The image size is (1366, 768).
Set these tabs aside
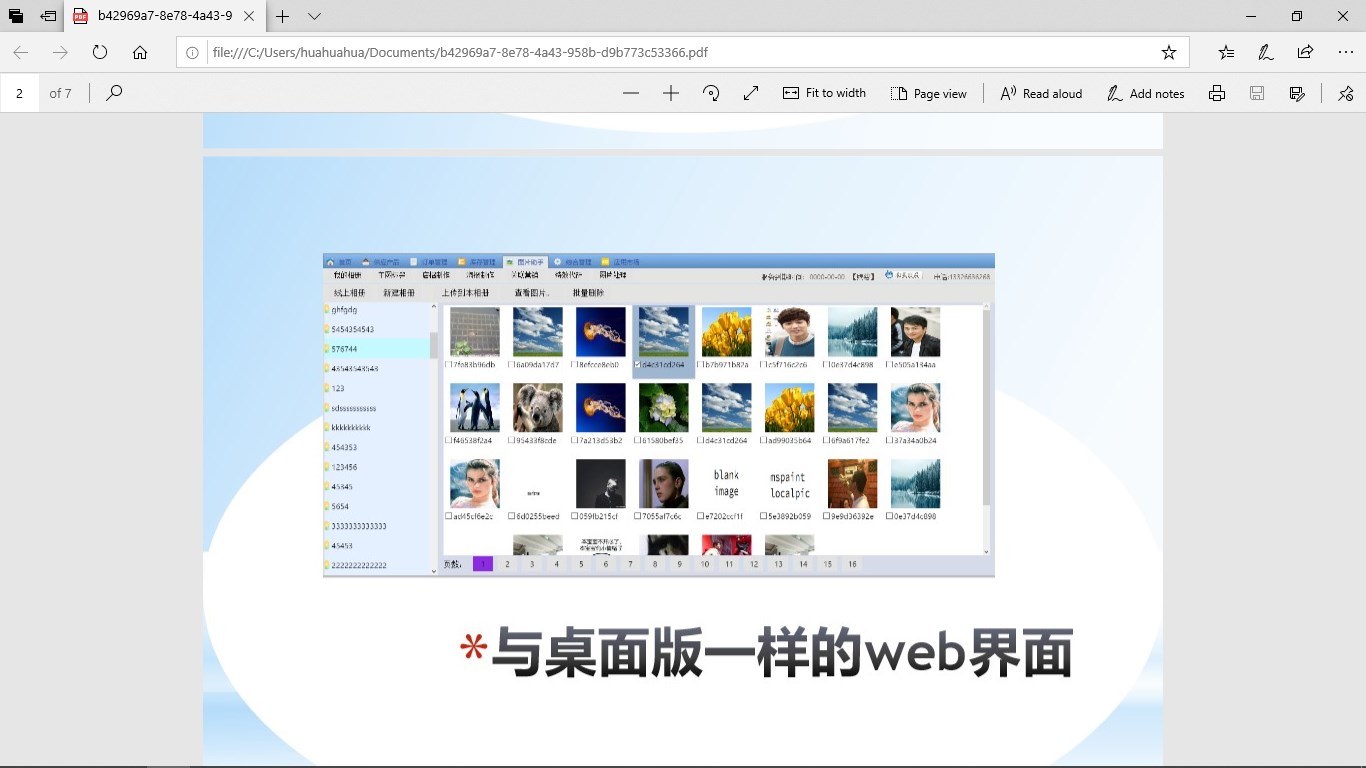(48, 16)
